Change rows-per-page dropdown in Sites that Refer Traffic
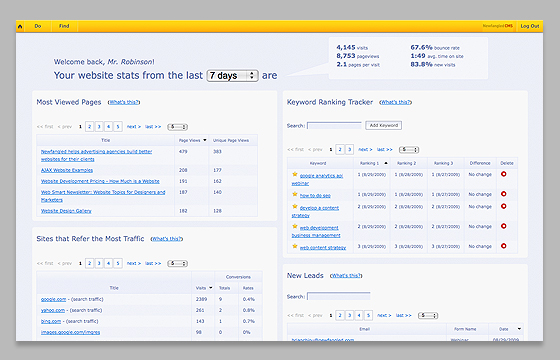The width and height of the screenshot is (560, 360). click(x=178, y=264)
